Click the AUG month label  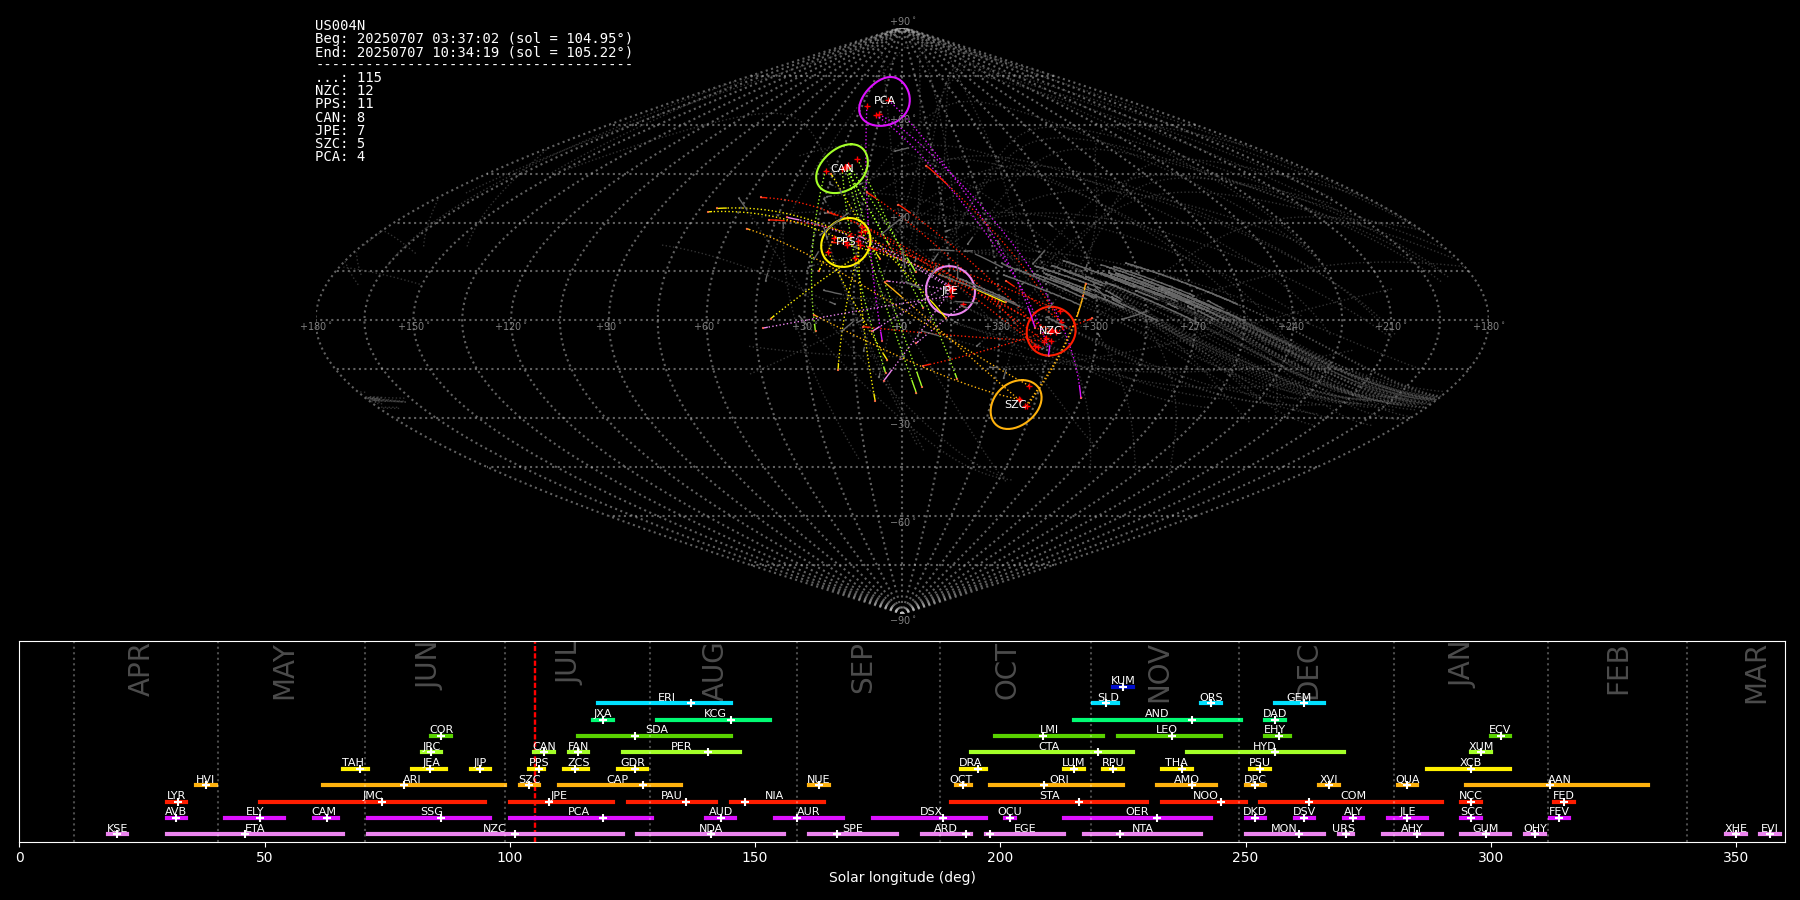[712, 673]
